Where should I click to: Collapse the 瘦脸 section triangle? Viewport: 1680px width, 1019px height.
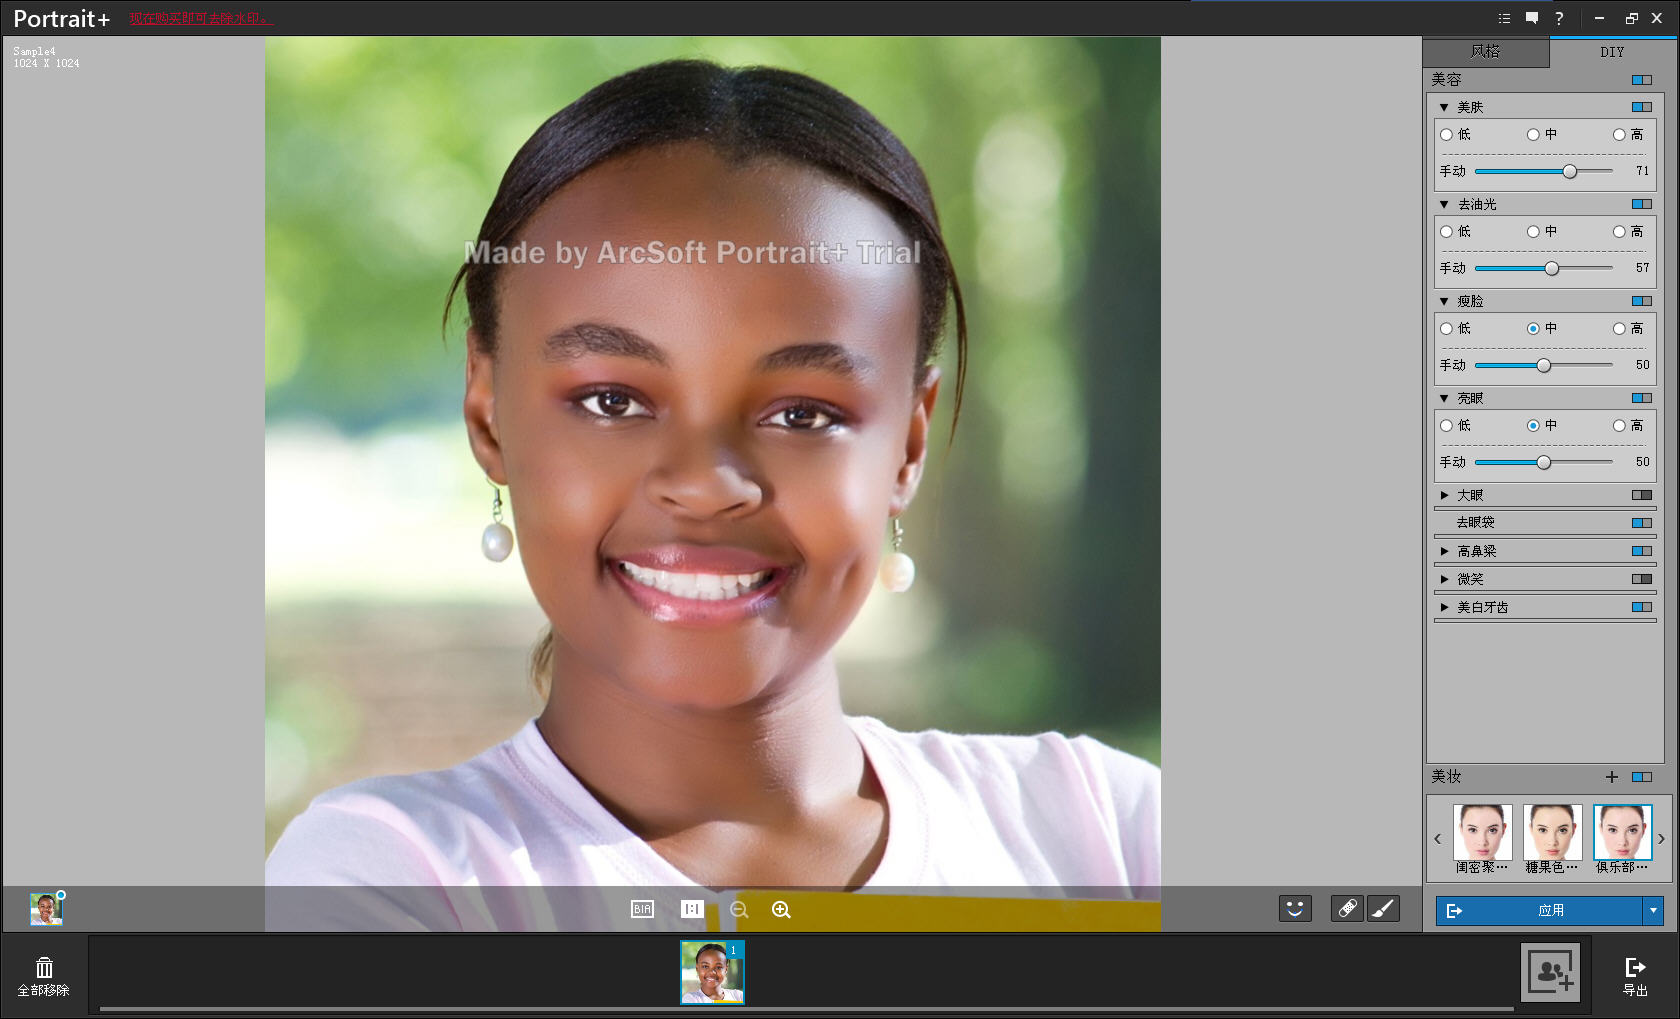1444,301
